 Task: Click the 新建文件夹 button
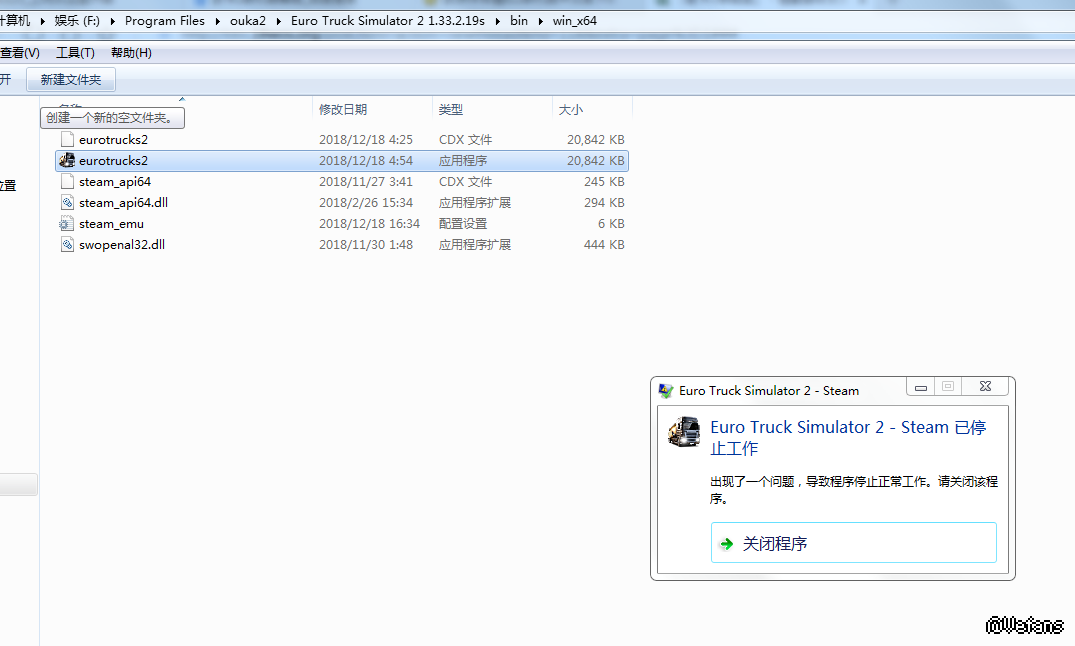[71, 80]
